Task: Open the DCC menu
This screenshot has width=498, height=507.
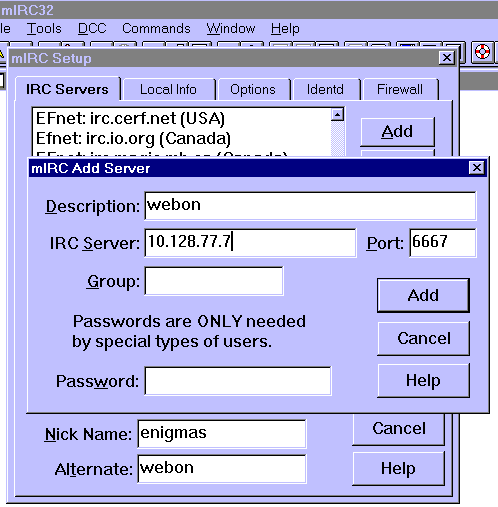Action: [x=92, y=29]
